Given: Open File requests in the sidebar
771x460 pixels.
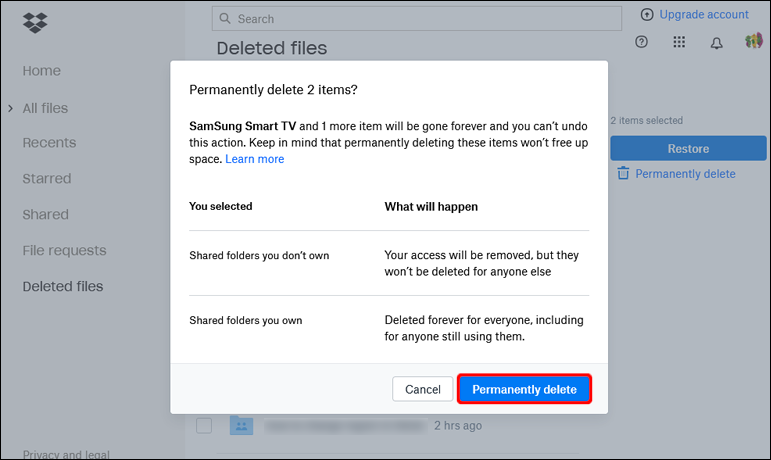Looking at the screenshot, I should tap(65, 251).
